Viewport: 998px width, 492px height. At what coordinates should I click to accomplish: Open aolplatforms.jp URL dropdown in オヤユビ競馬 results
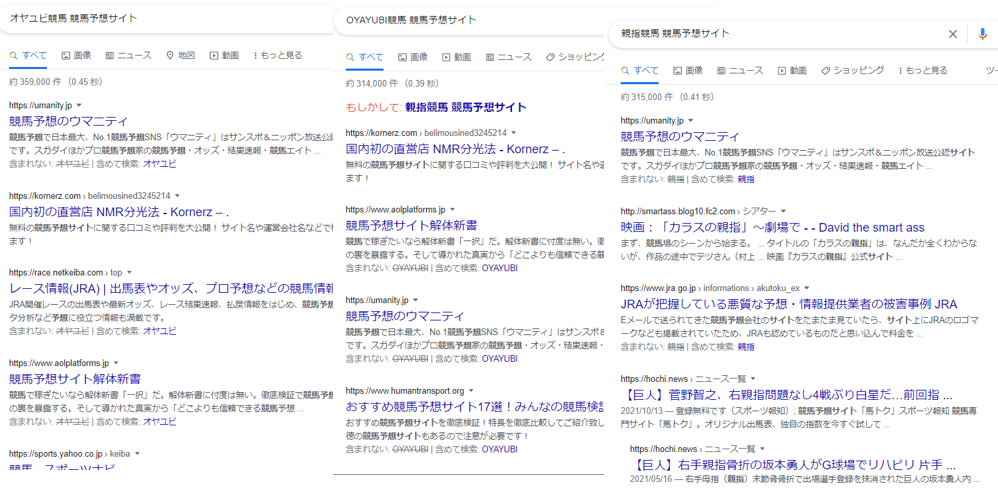116,363
